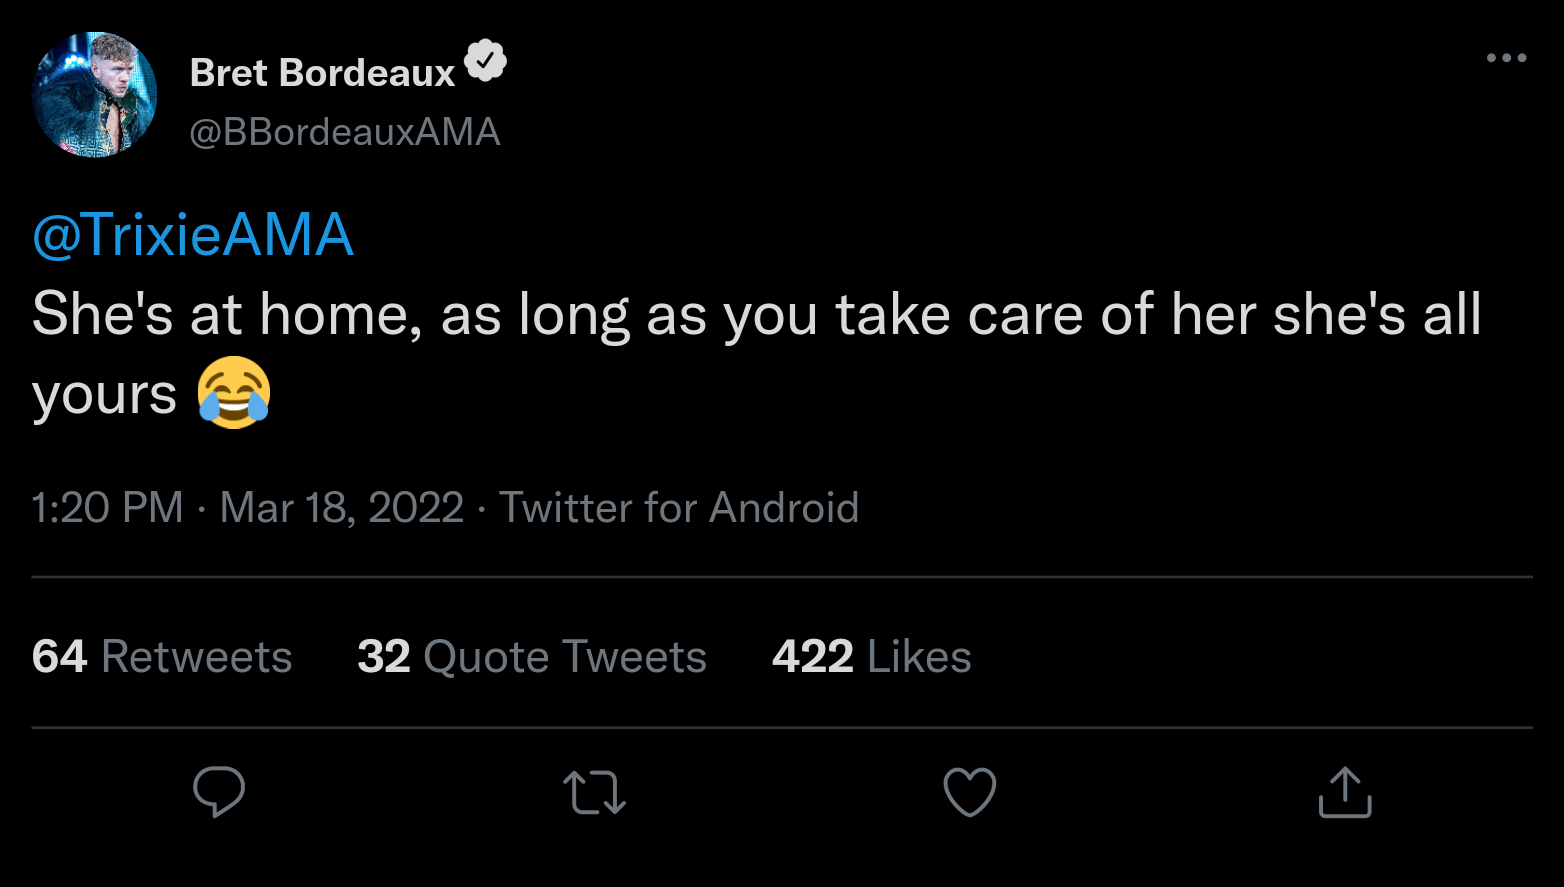See who liked via 422 Likes
This screenshot has width=1564, height=887.
(872, 657)
